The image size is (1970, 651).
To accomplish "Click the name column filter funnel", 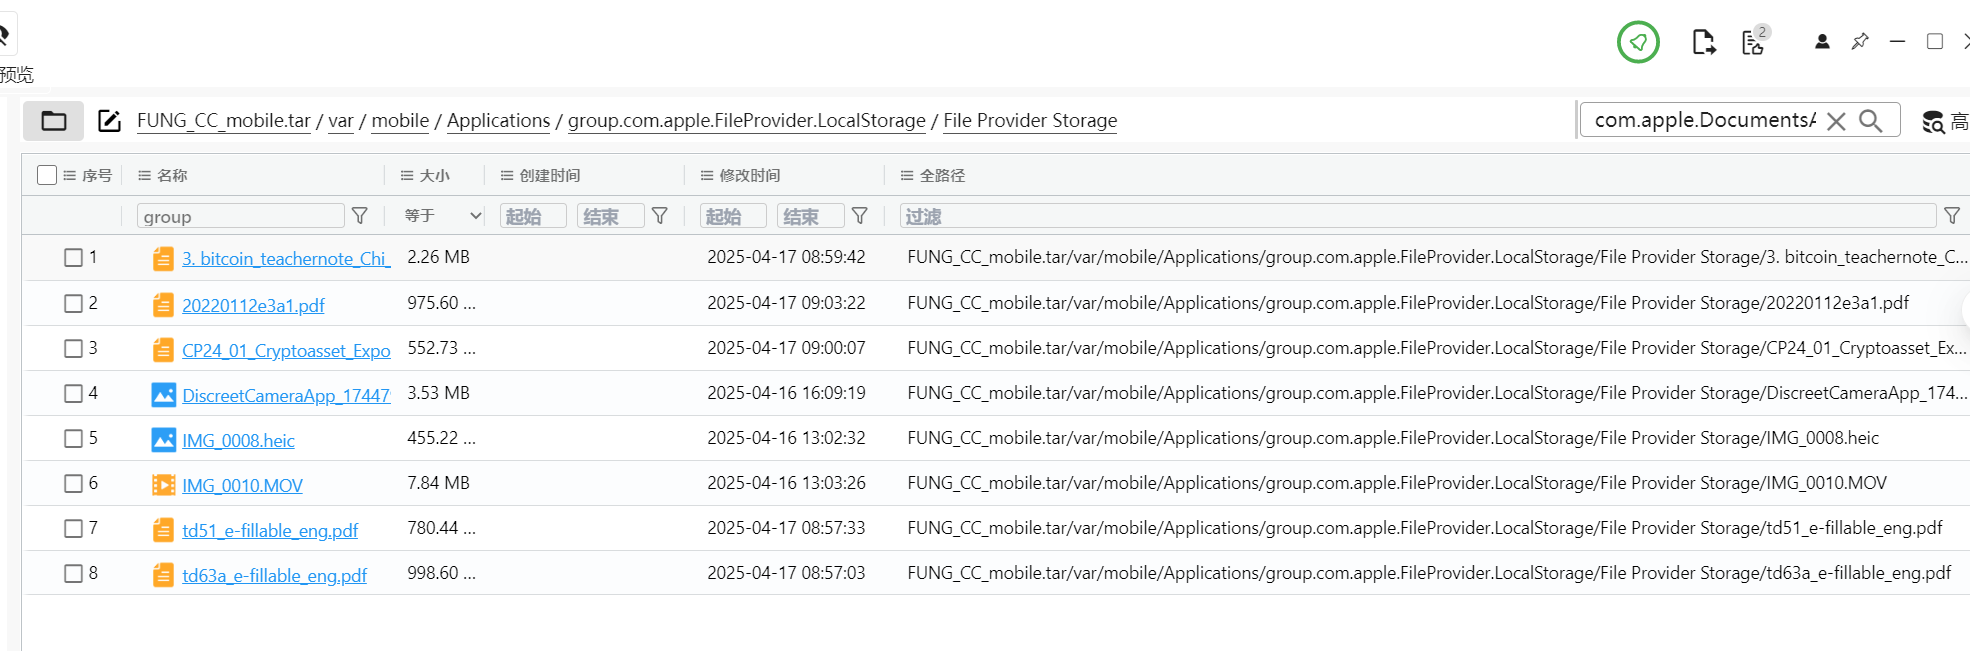I will coord(360,216).
